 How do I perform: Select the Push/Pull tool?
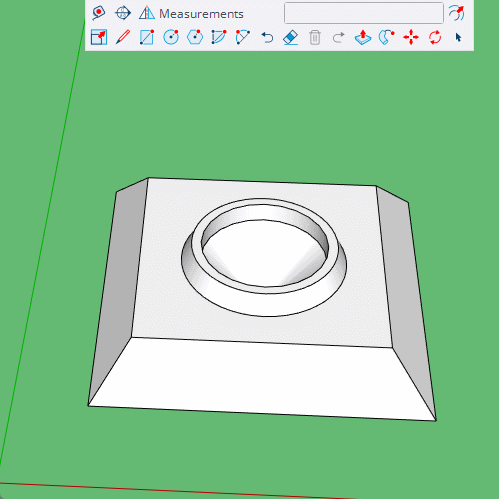click(363, 37)
